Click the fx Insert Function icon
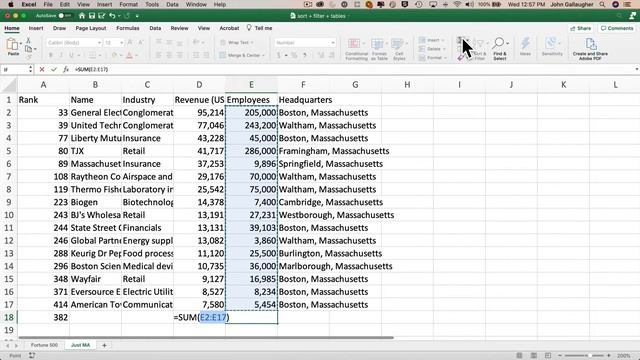 pyautogui.click(x=66, y=70)
